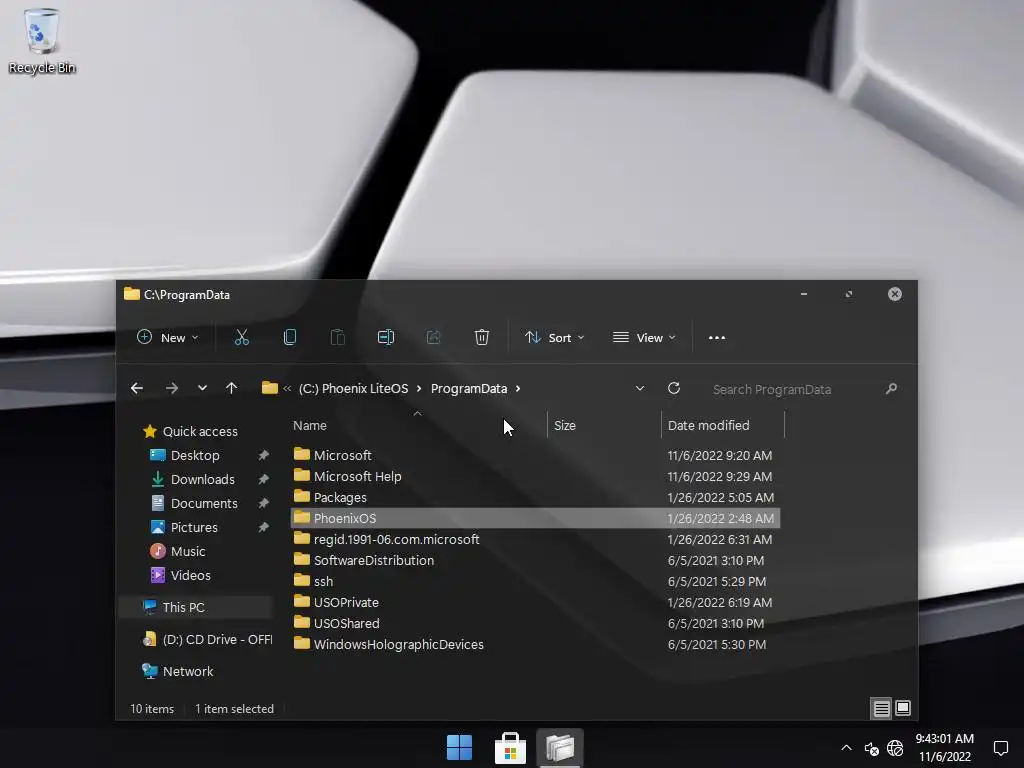Click (C:) Phoenix LiteOS breadcrumb

pos(353,389)
